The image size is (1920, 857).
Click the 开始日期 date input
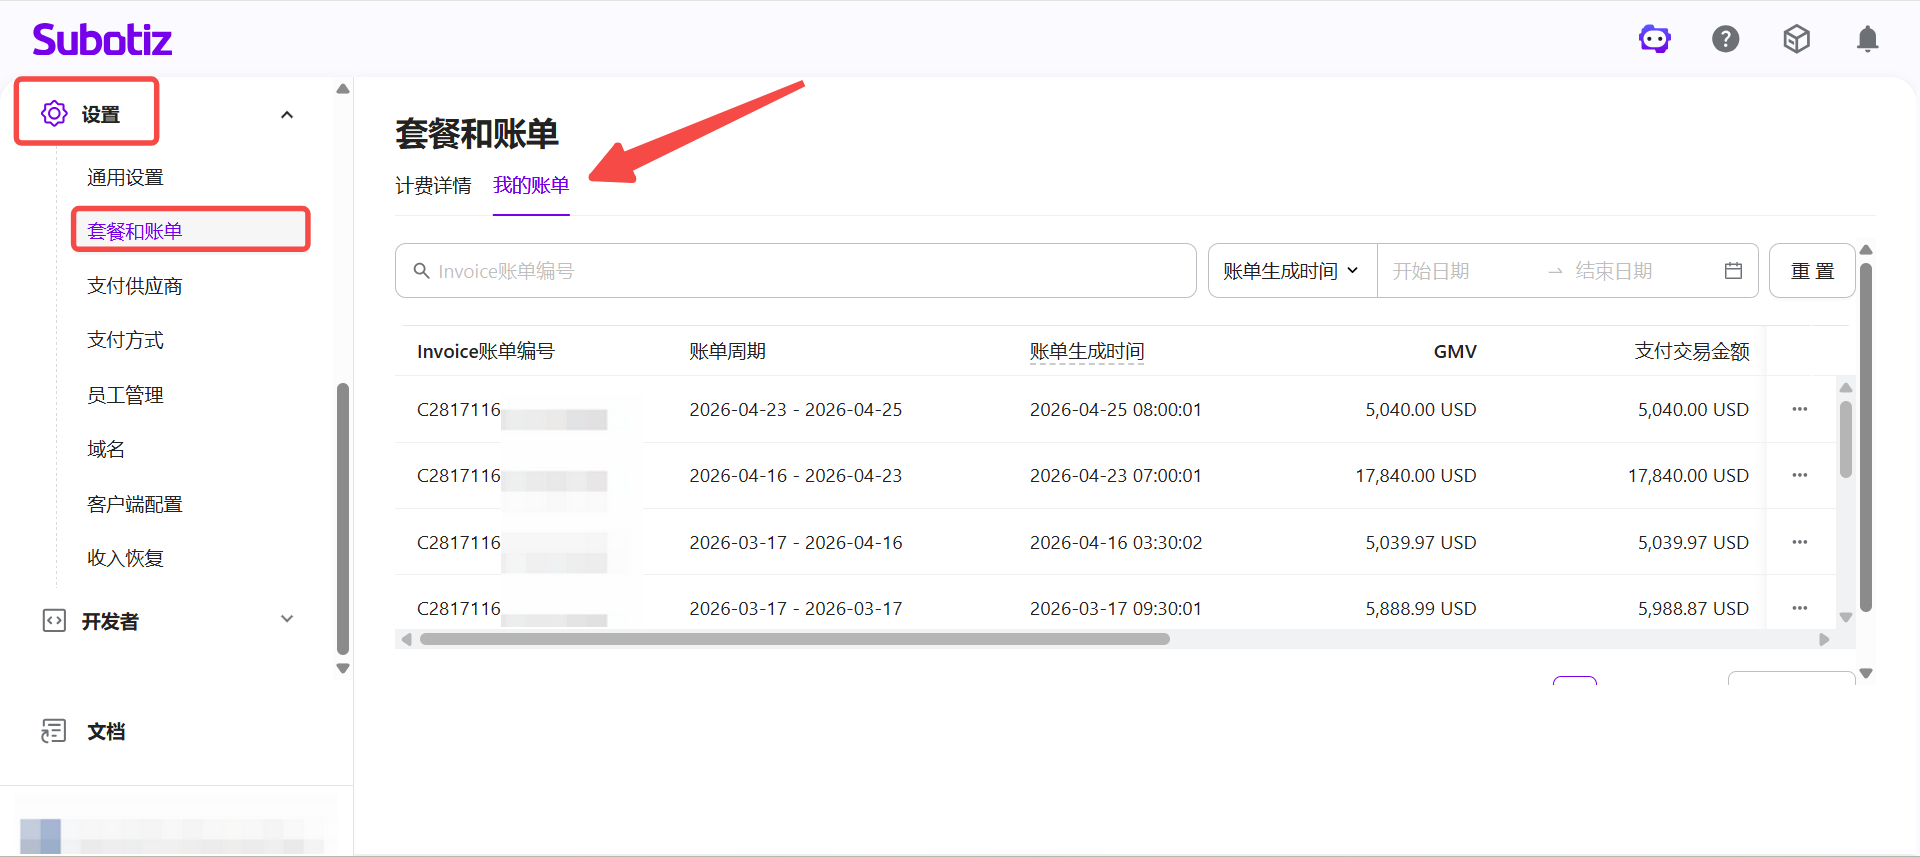tap(1460, 271)
